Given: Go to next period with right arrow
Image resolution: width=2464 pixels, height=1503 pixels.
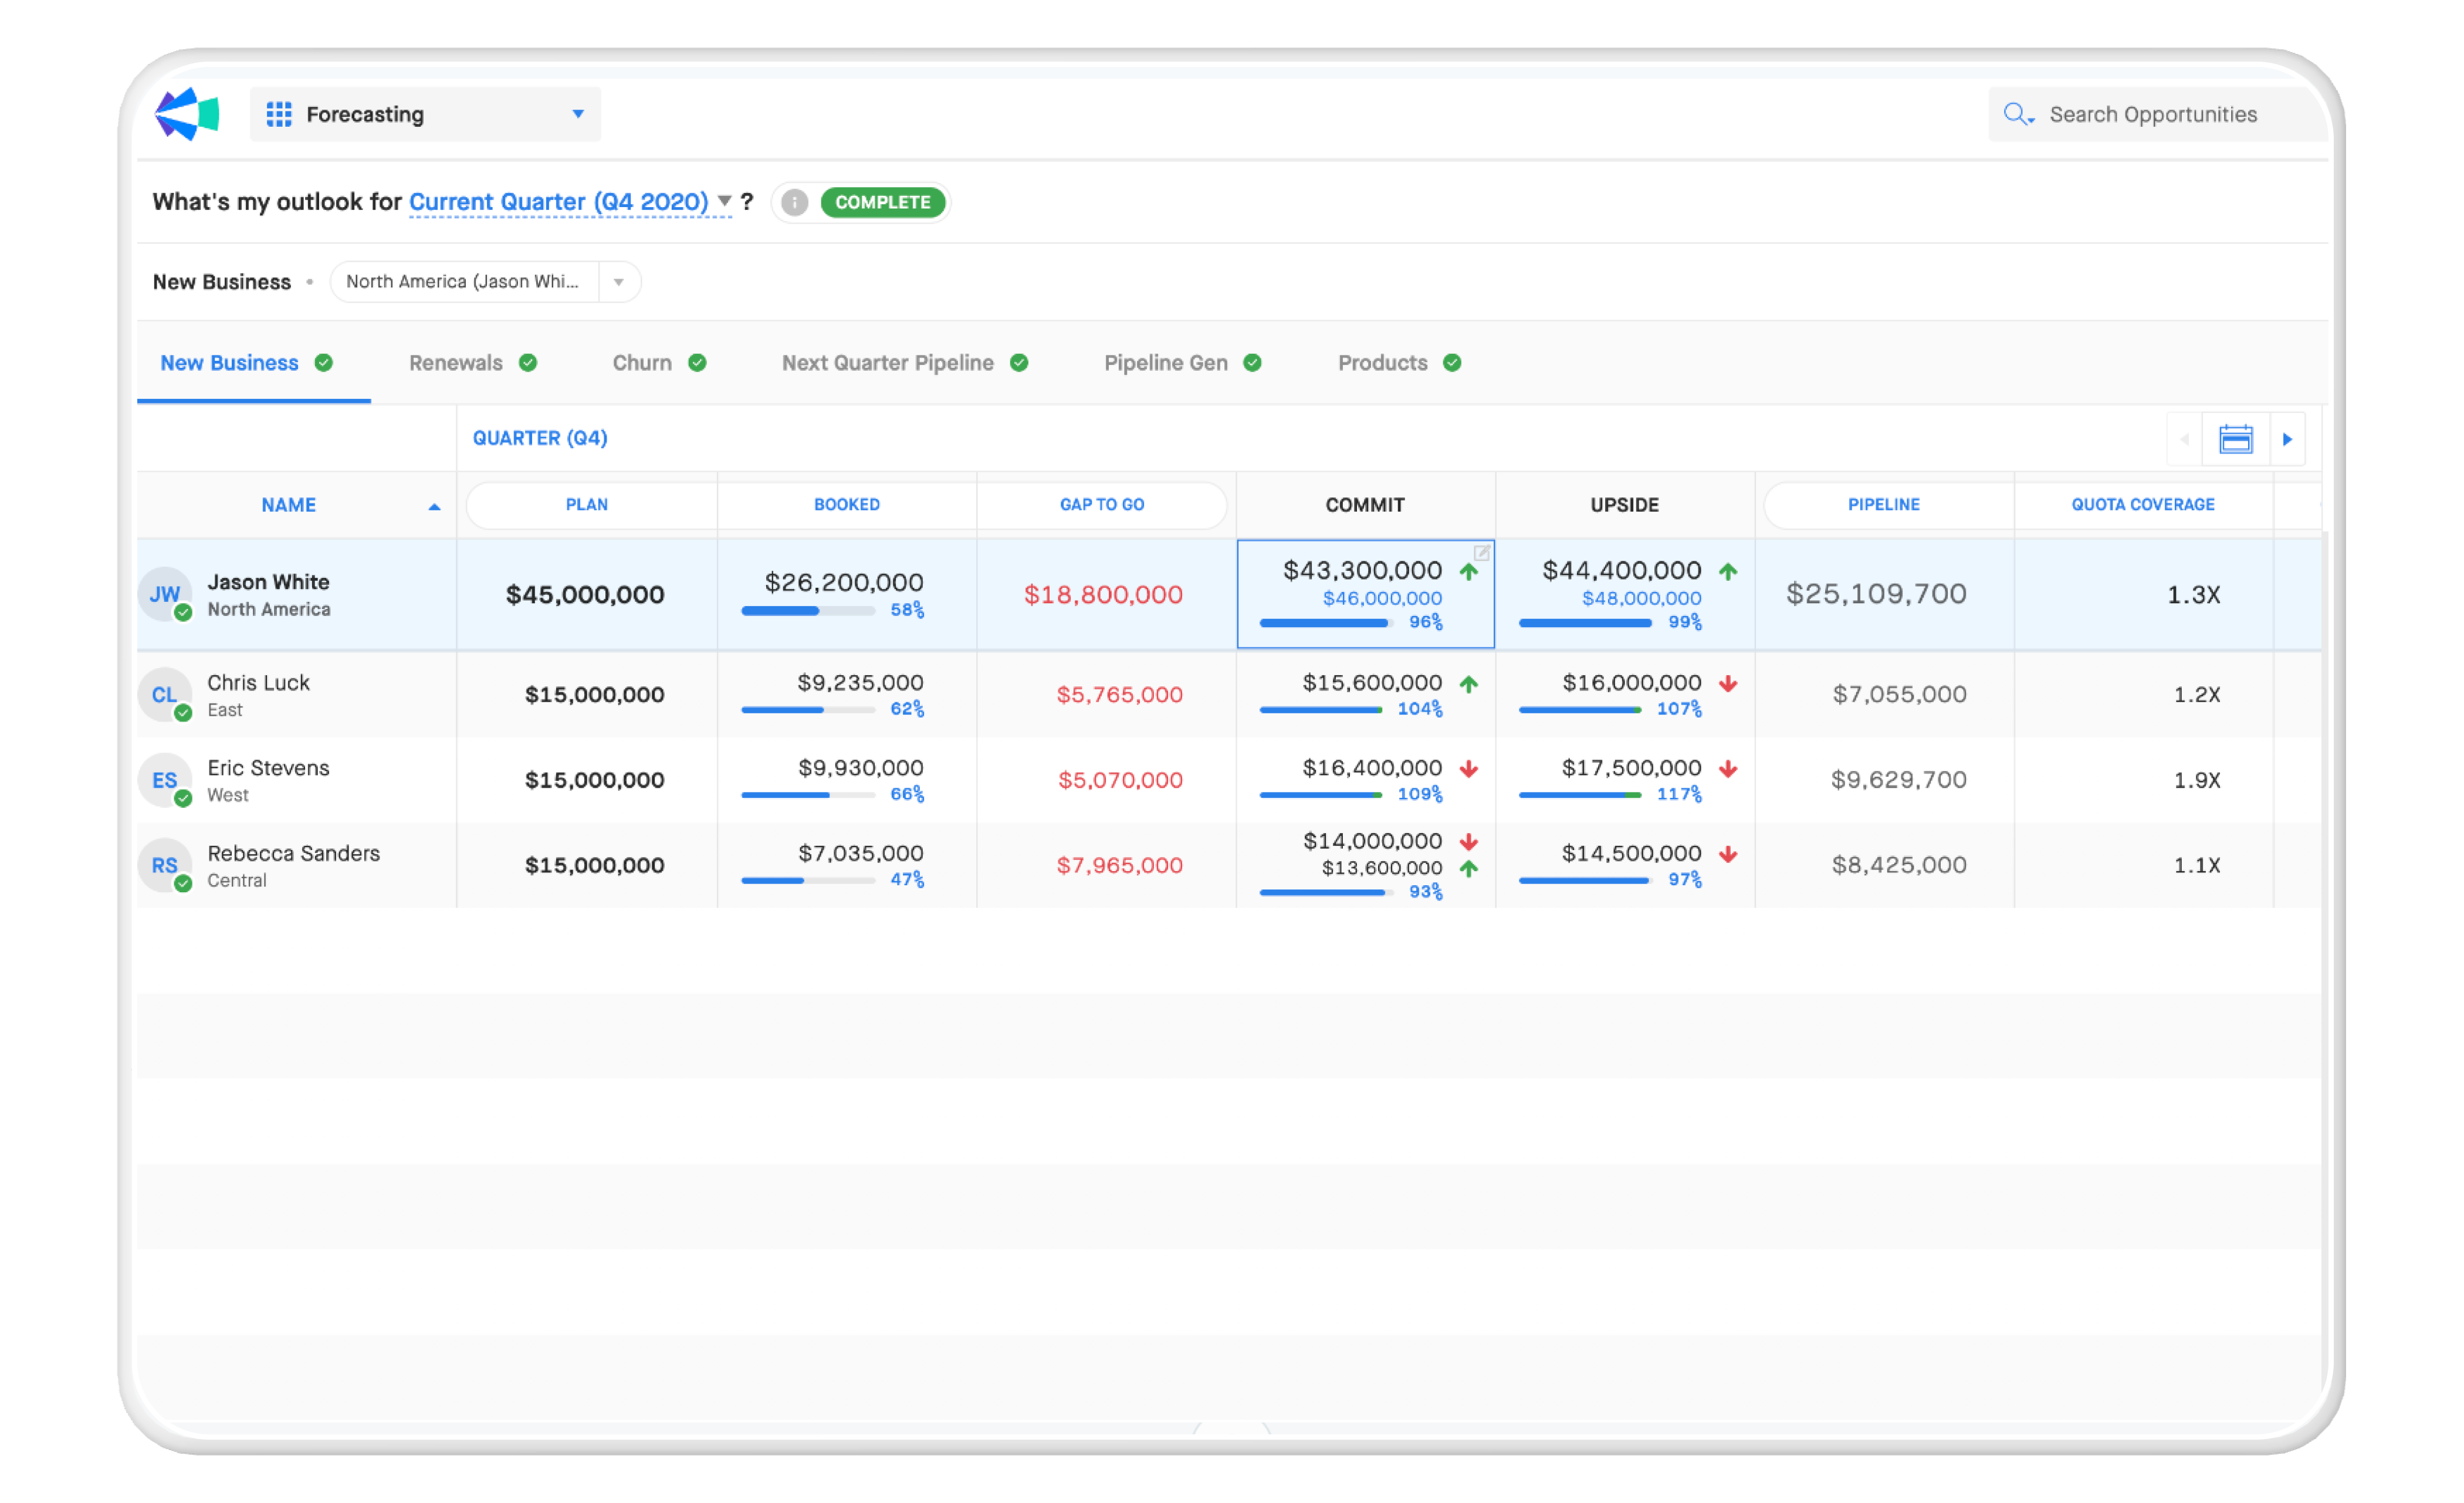Looking at the screenshot, I should click(2287, 439).
